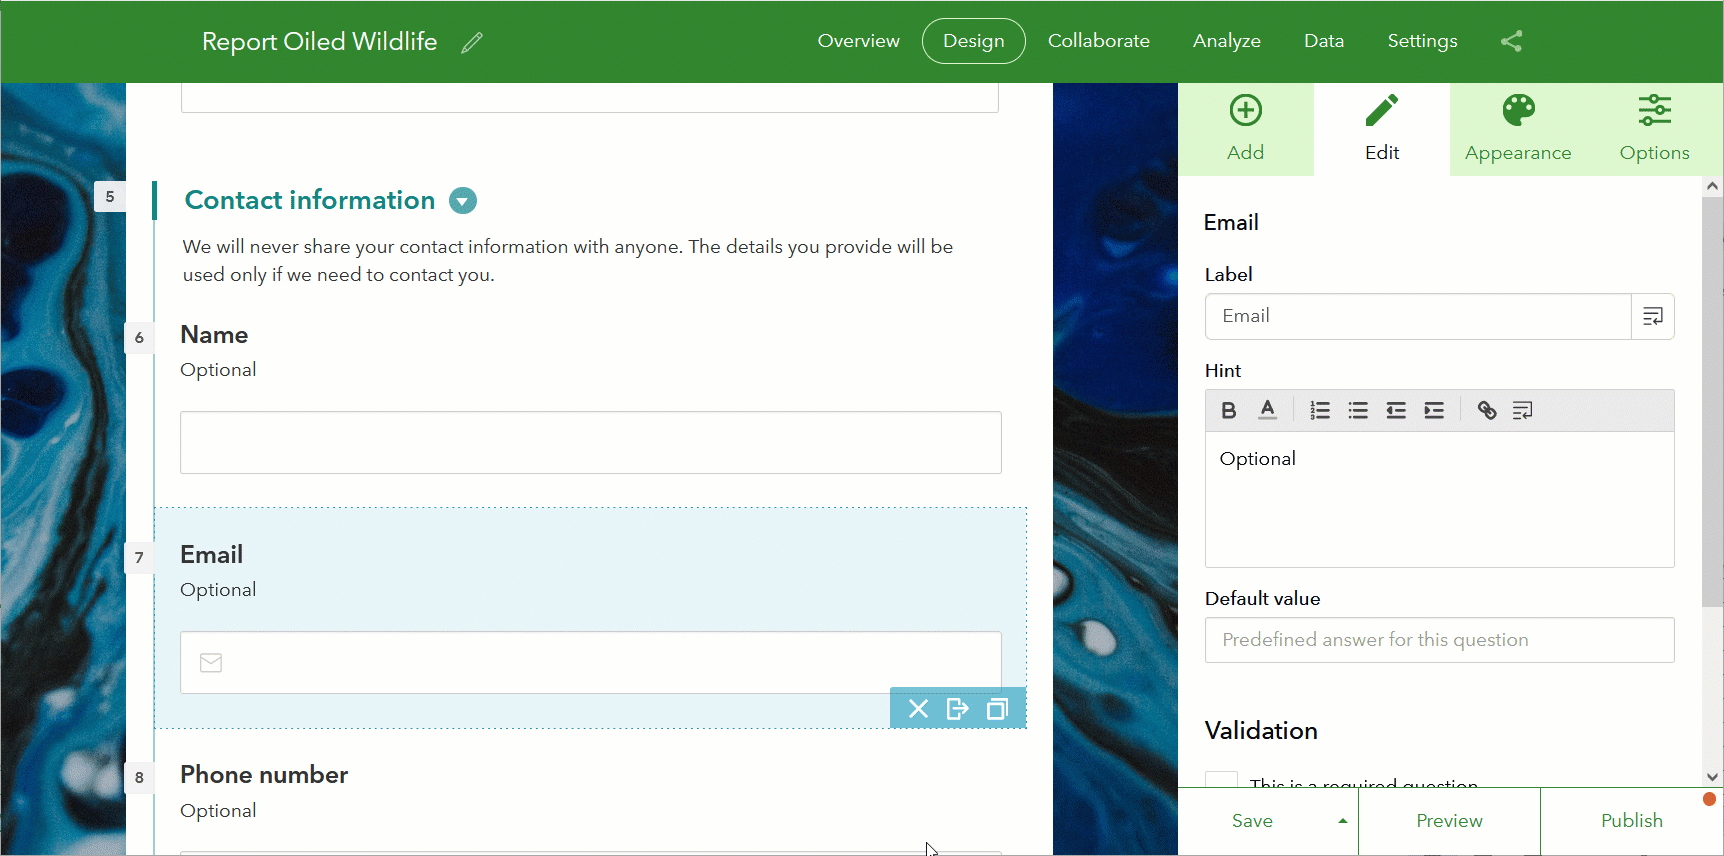The image size is (1724, 856).
Task: Open rich text source in Hint toolbar
Action: coord(1523,410)
